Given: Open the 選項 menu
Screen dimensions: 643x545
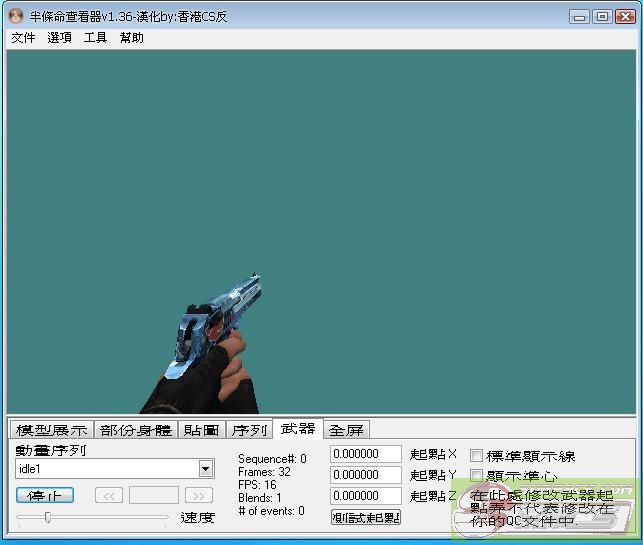Looking at the screenshot, I should pos(59,38).
